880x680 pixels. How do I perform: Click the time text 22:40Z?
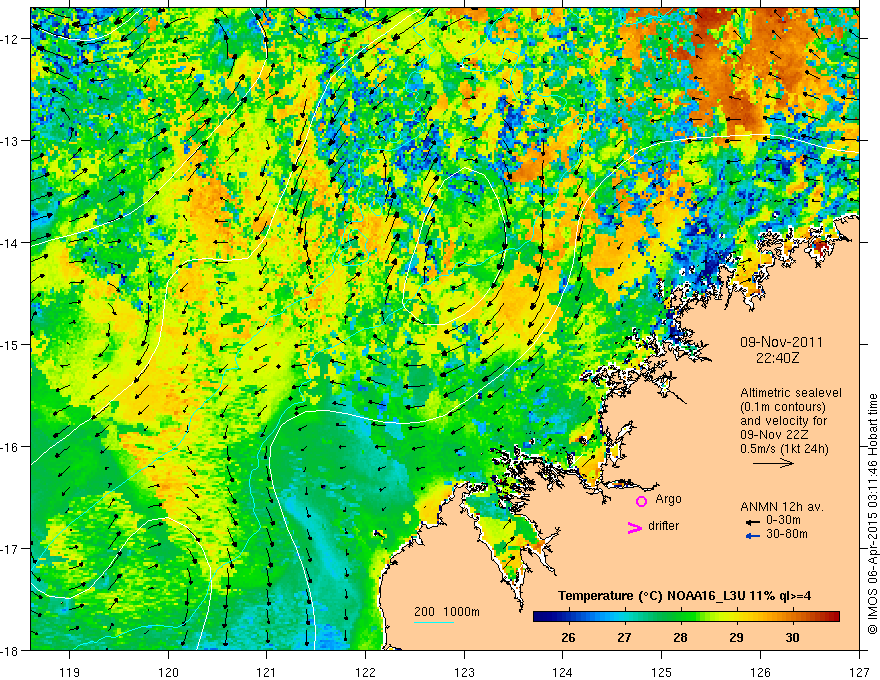point(777,358)
